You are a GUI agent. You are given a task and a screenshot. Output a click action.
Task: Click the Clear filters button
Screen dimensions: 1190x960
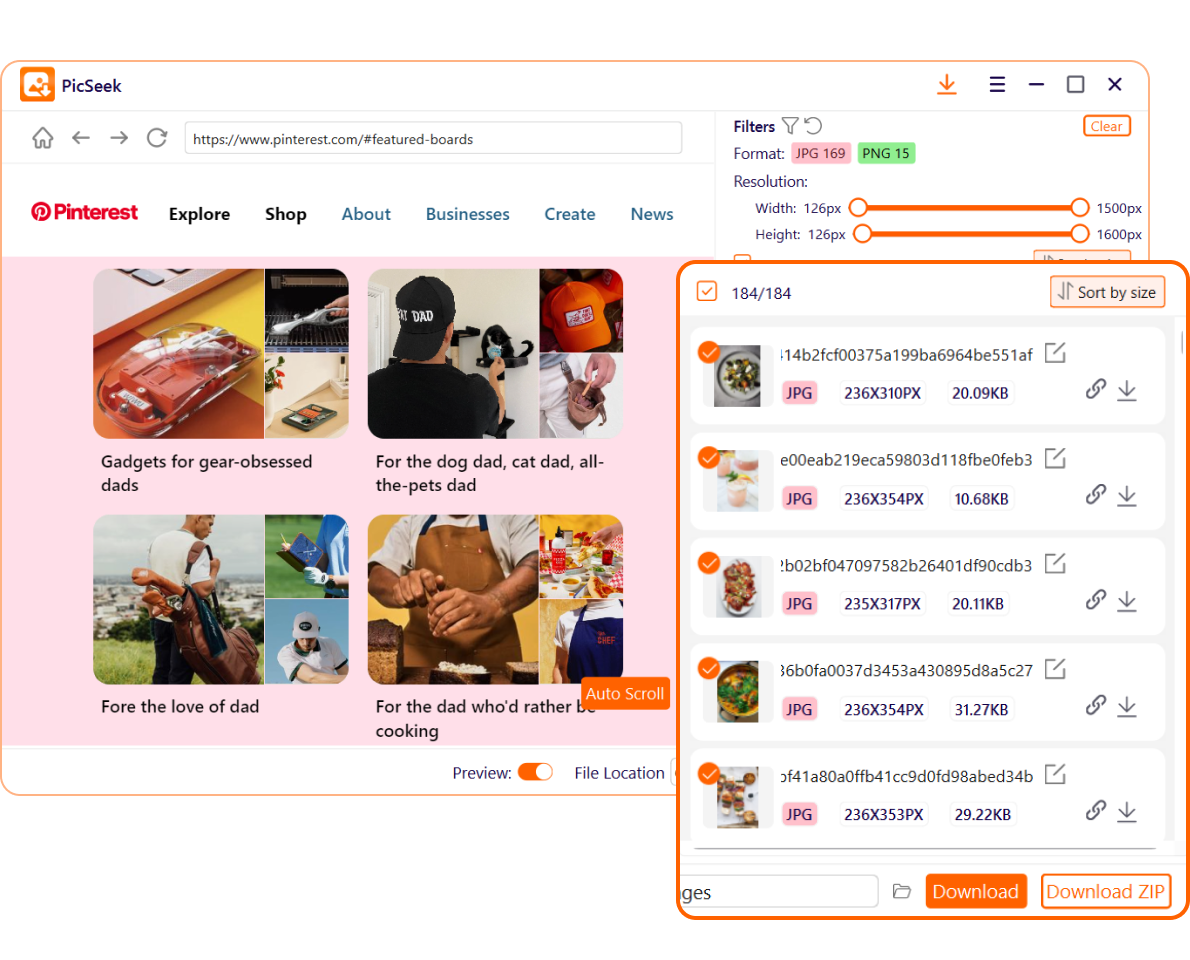(1107, 126)
